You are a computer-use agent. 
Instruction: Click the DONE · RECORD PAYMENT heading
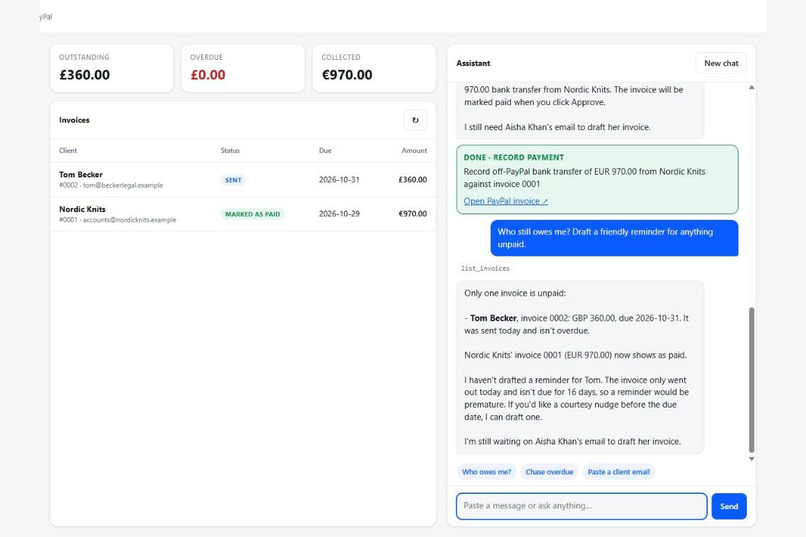(514, 158)
